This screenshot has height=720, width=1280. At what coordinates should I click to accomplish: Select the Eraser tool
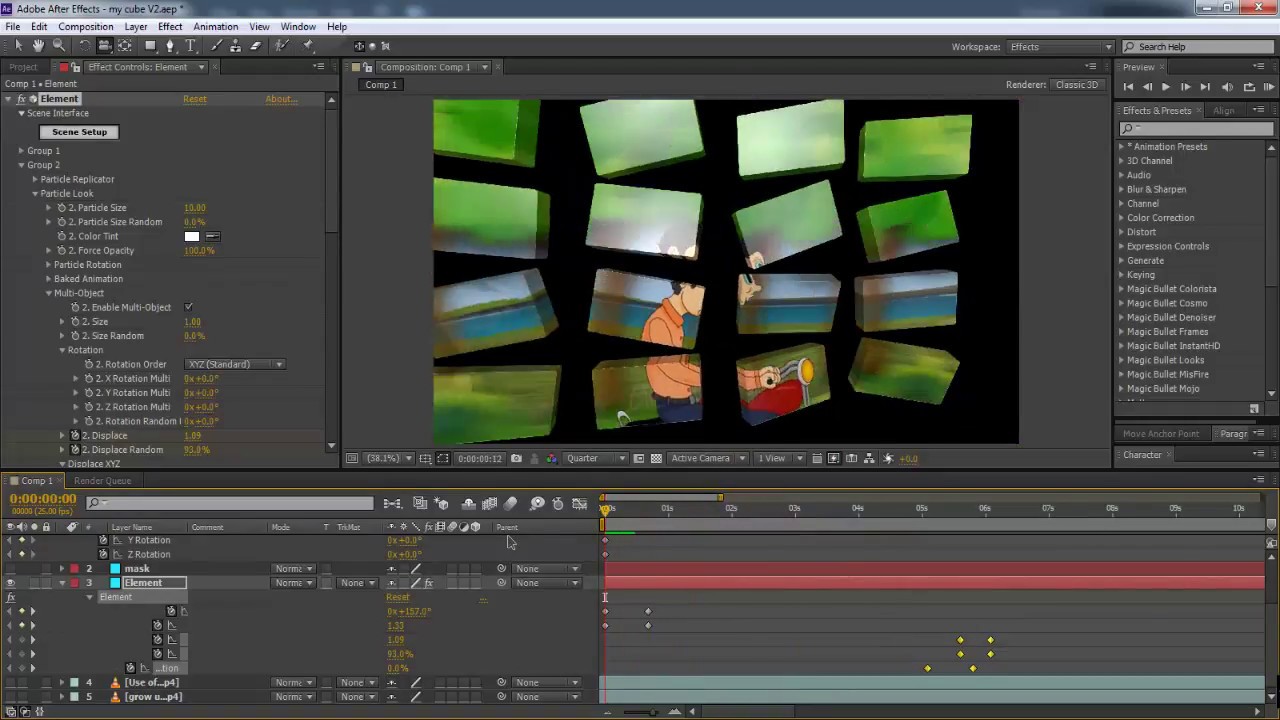click(256, 46)
